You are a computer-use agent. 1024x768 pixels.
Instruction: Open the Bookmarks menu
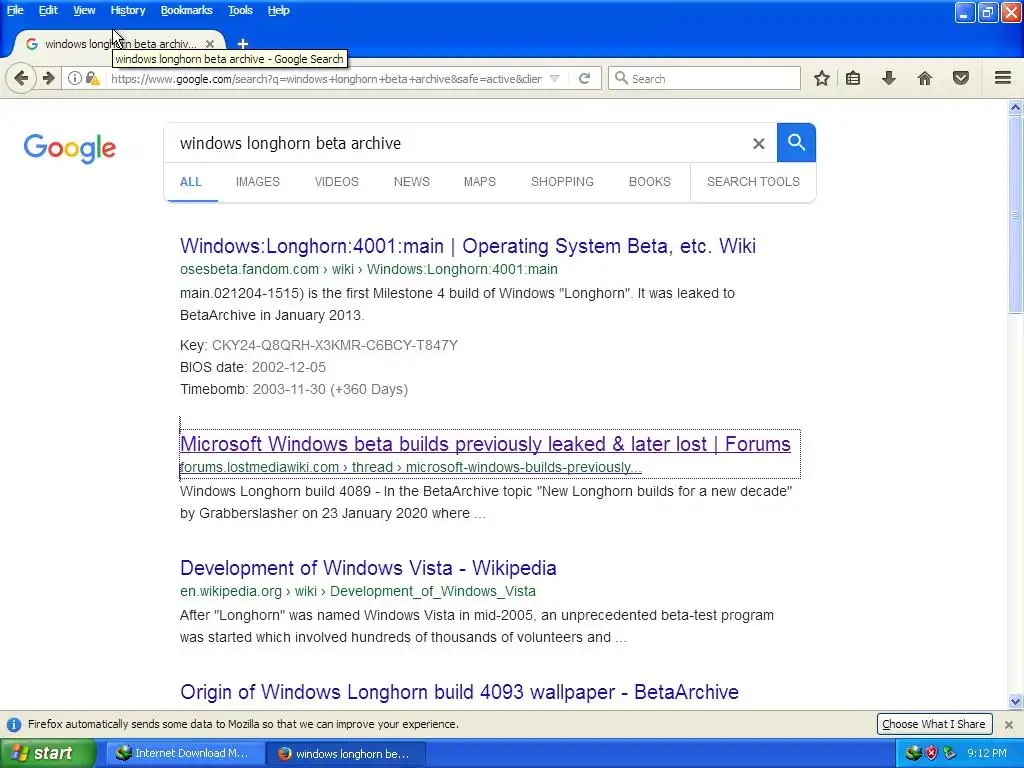(x=186, y=10)
